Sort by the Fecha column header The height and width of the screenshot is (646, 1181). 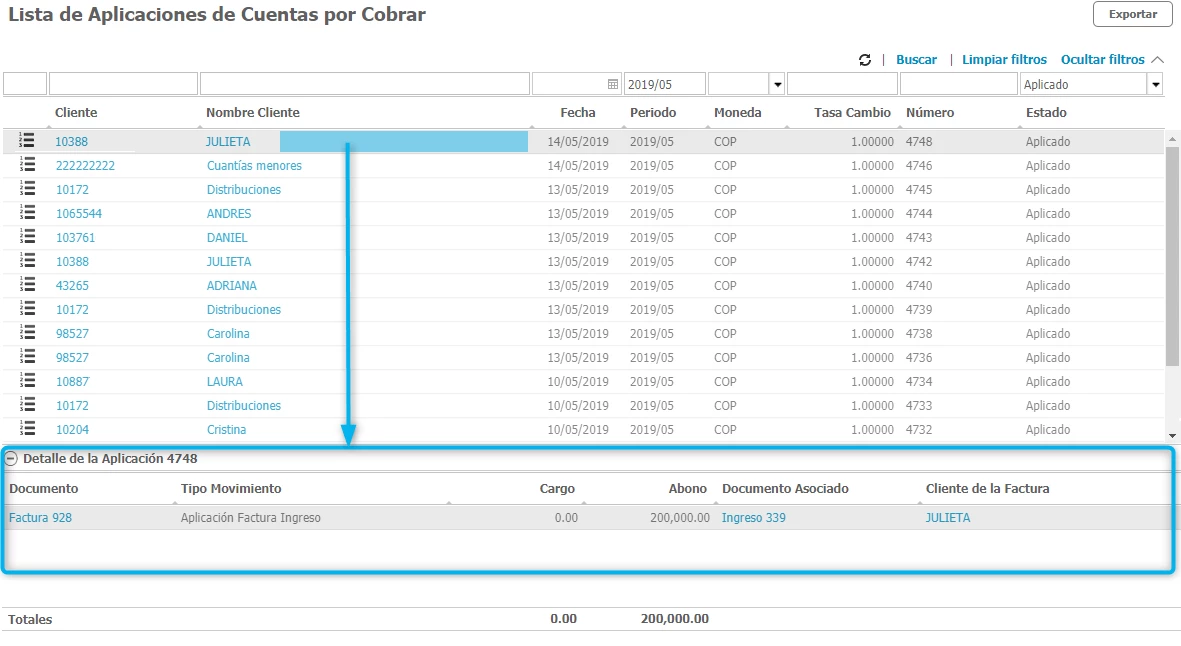pos(577,113)
